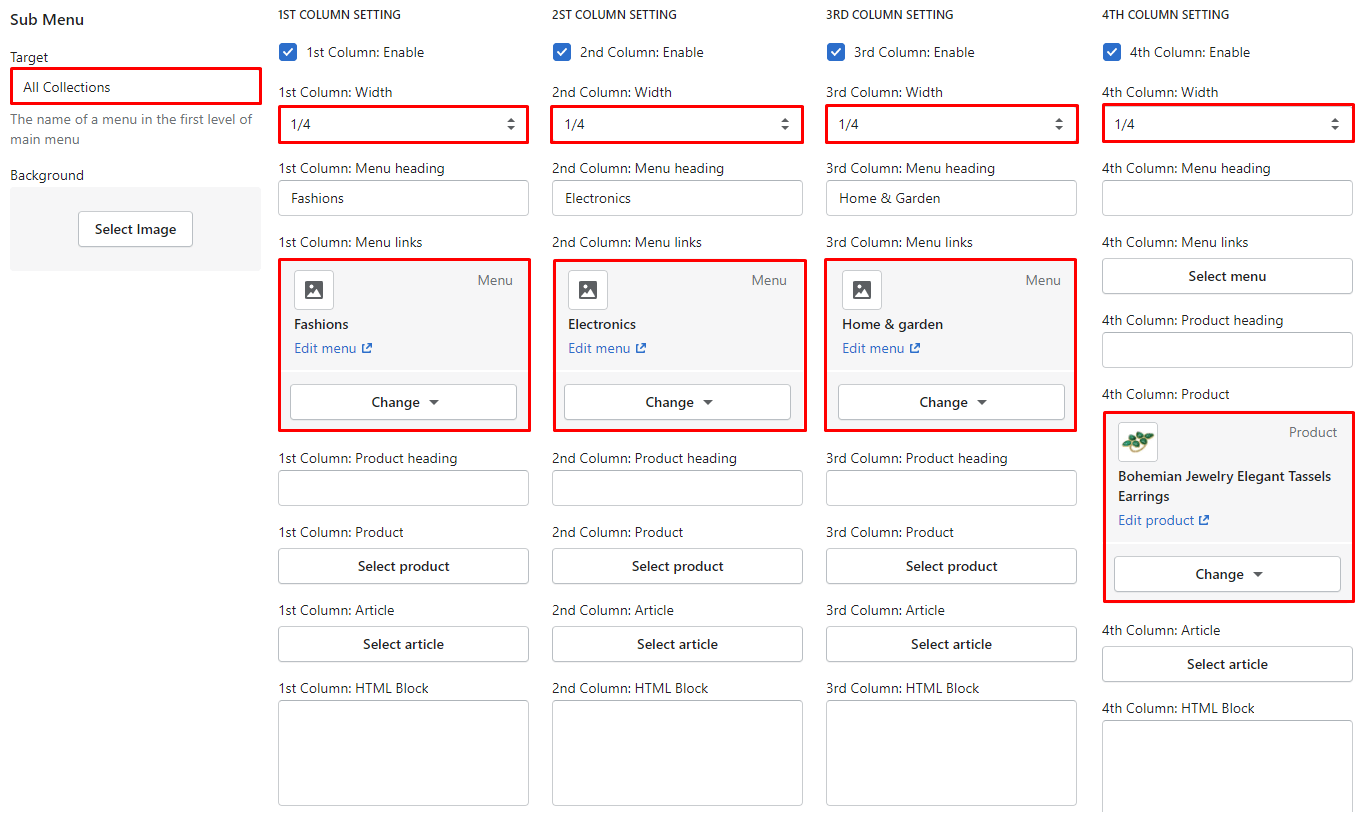Click the Target input with All Collections
1360x818 pixels.
pos(135,86)
